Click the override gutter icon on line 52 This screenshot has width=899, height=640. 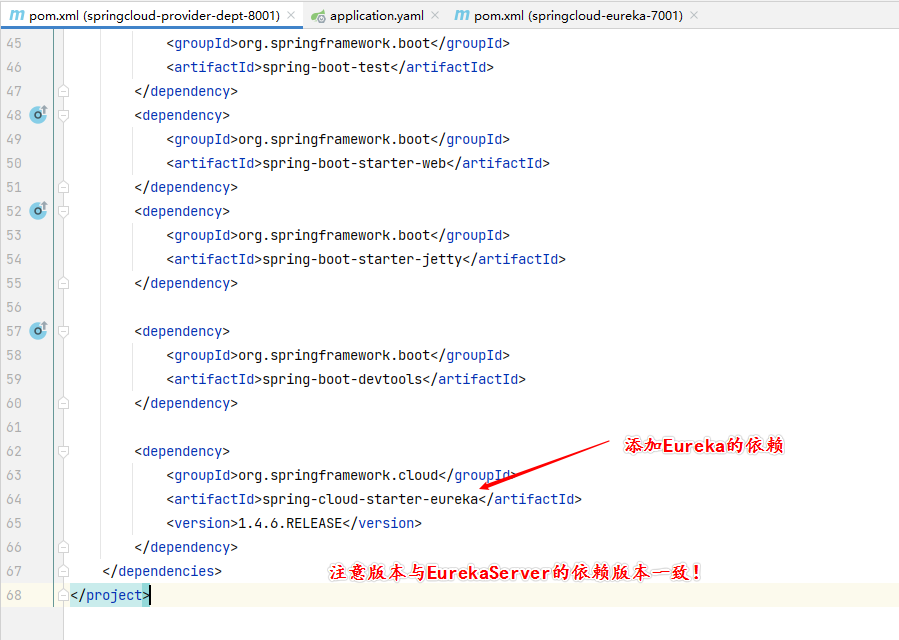tap(38, 211)
